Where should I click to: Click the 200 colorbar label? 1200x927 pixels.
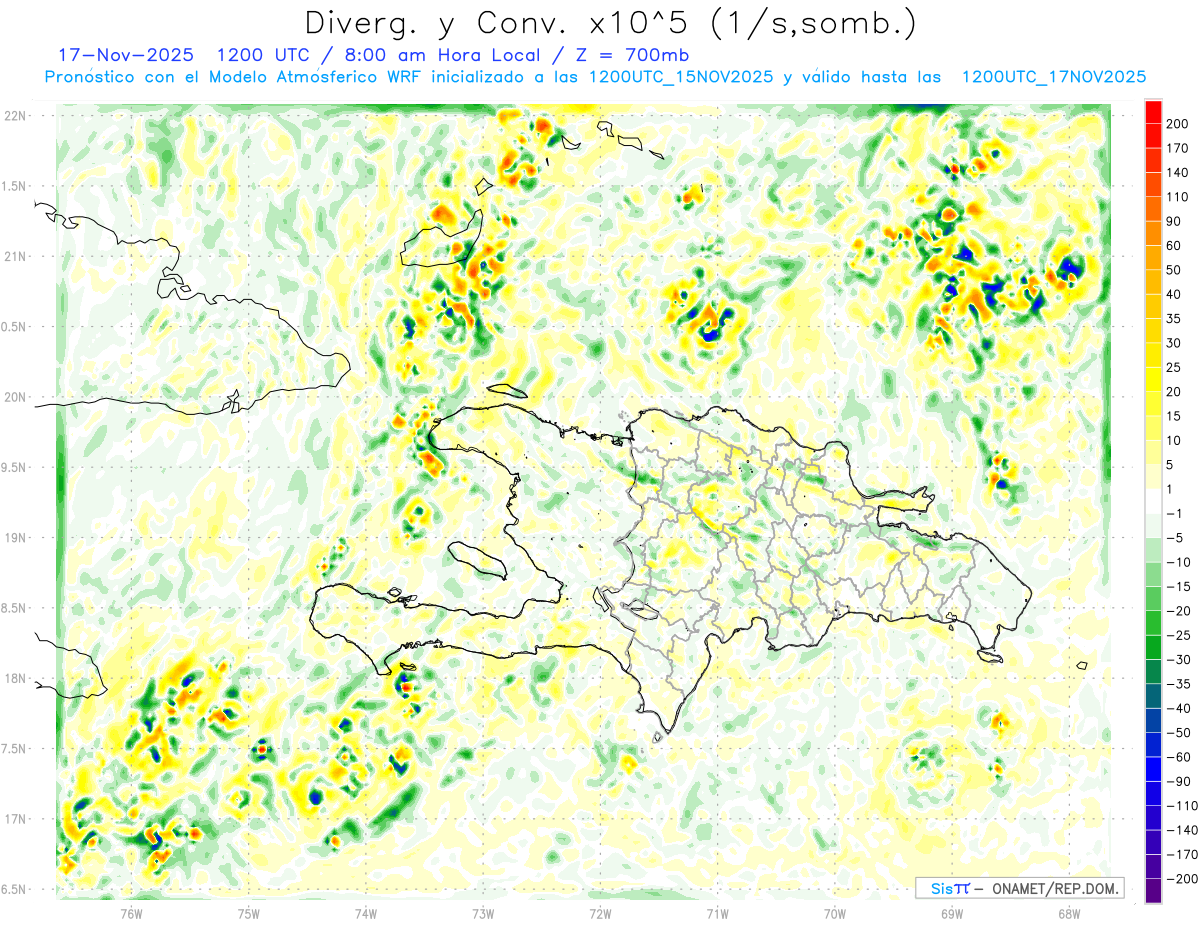(x=1179, y=124)
